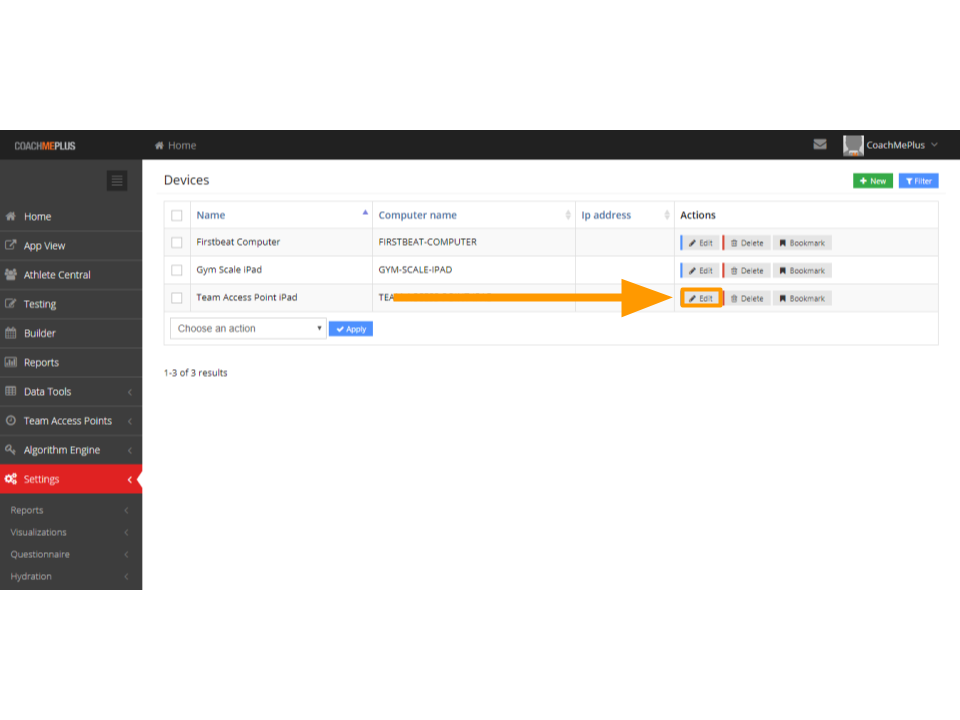Check the Firstbeat Computer row checkbox
The height and width of the screenshot is (720, 960).
coord(177,242)
